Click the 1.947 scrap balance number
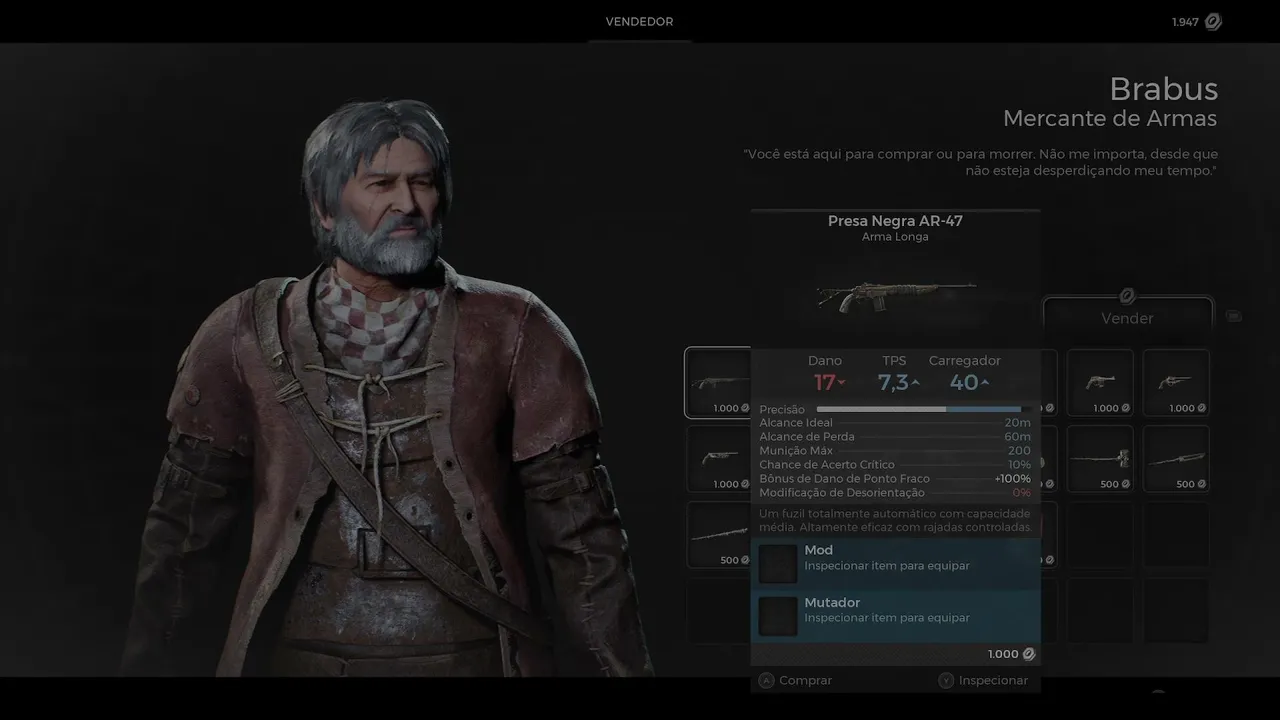The height and width of the screenshot is (720, 1280). pos(1185,22)
